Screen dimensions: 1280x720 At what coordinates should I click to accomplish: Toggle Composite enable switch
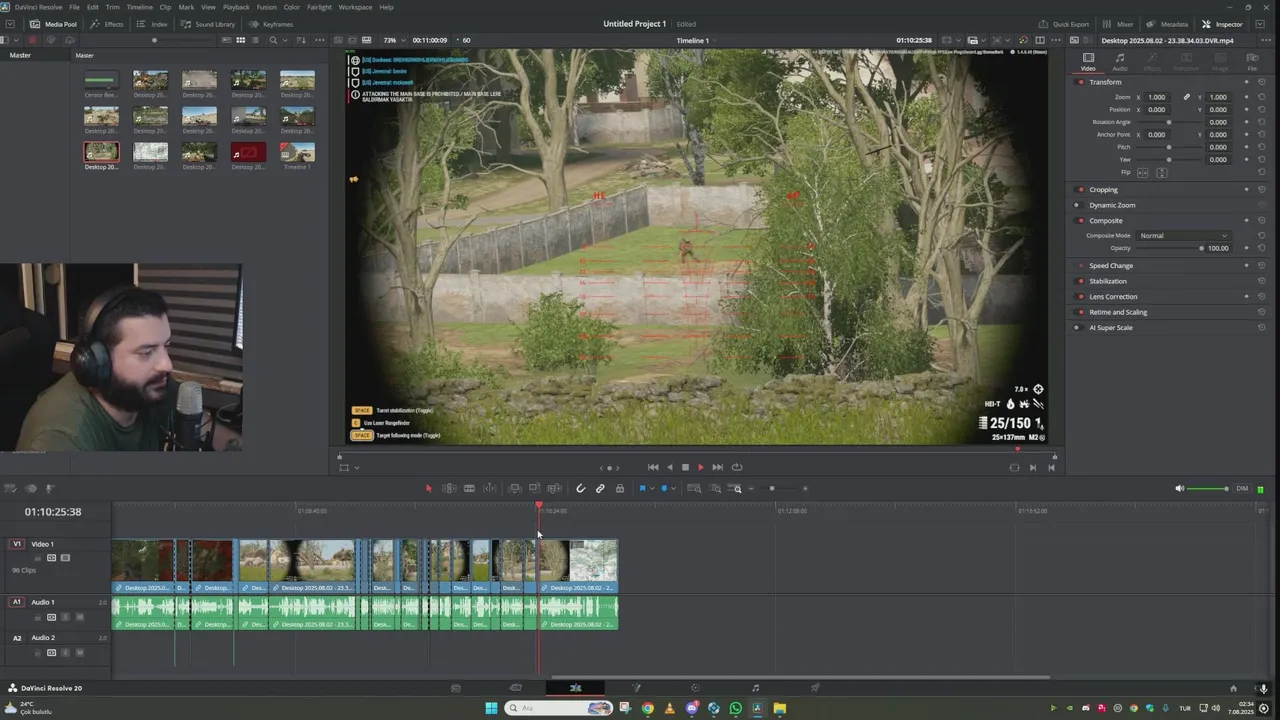point(1080,220)
